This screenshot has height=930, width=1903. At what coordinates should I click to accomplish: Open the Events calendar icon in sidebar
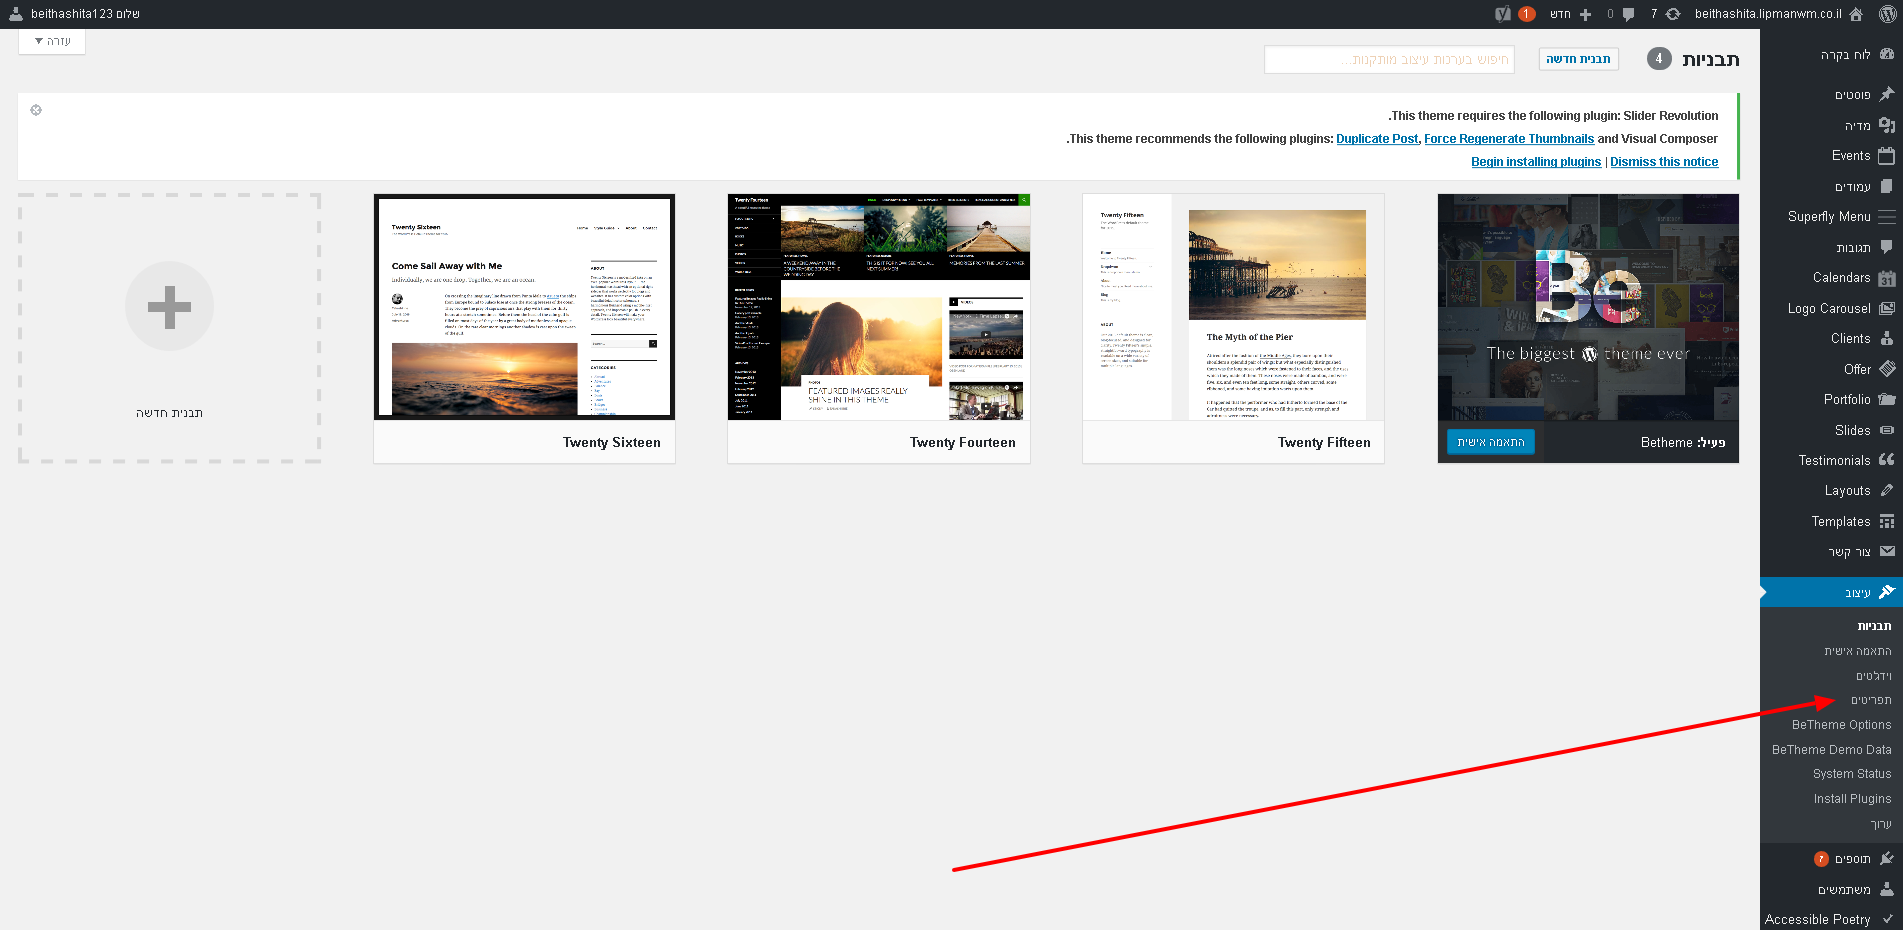(1886, 156)
